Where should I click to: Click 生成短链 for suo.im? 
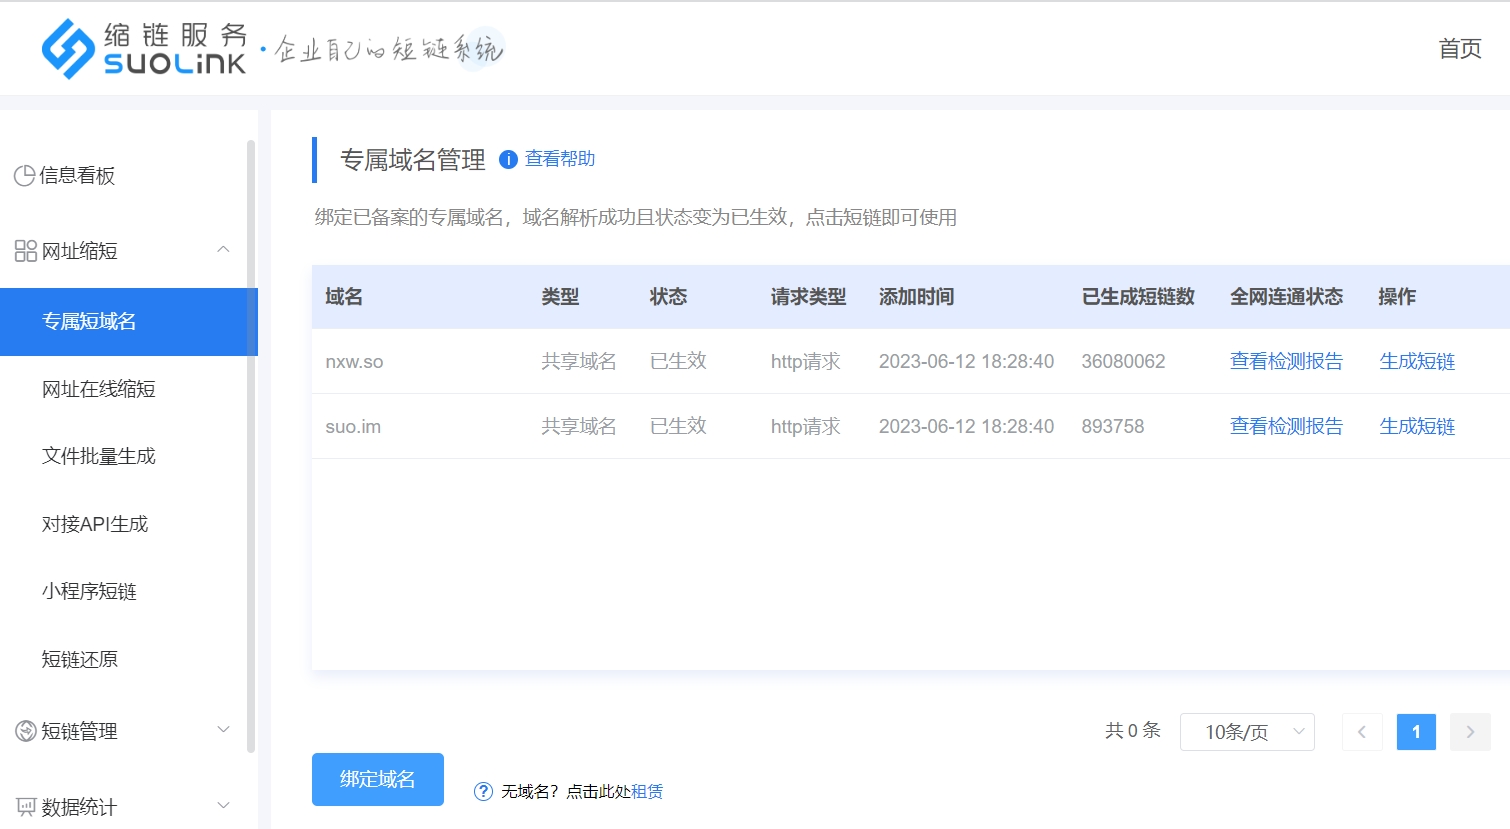[x=1417, y=426]
